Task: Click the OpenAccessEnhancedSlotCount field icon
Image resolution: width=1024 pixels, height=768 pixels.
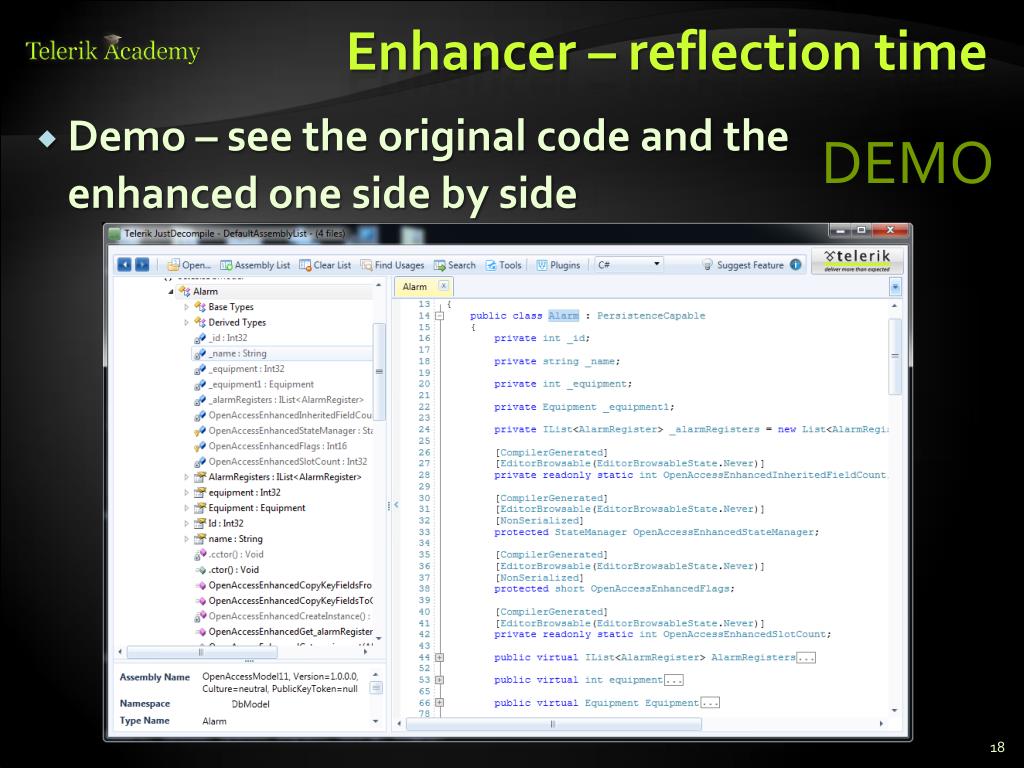Action: click(x=200, y=462)
